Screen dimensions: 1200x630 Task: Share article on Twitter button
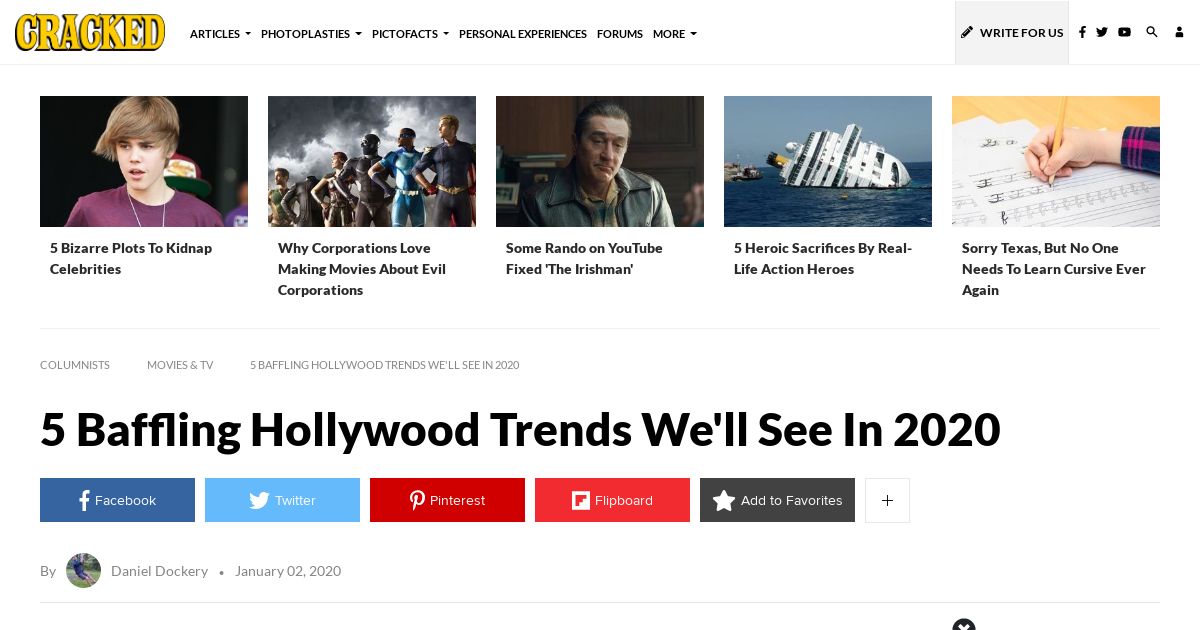pos(282,500)
